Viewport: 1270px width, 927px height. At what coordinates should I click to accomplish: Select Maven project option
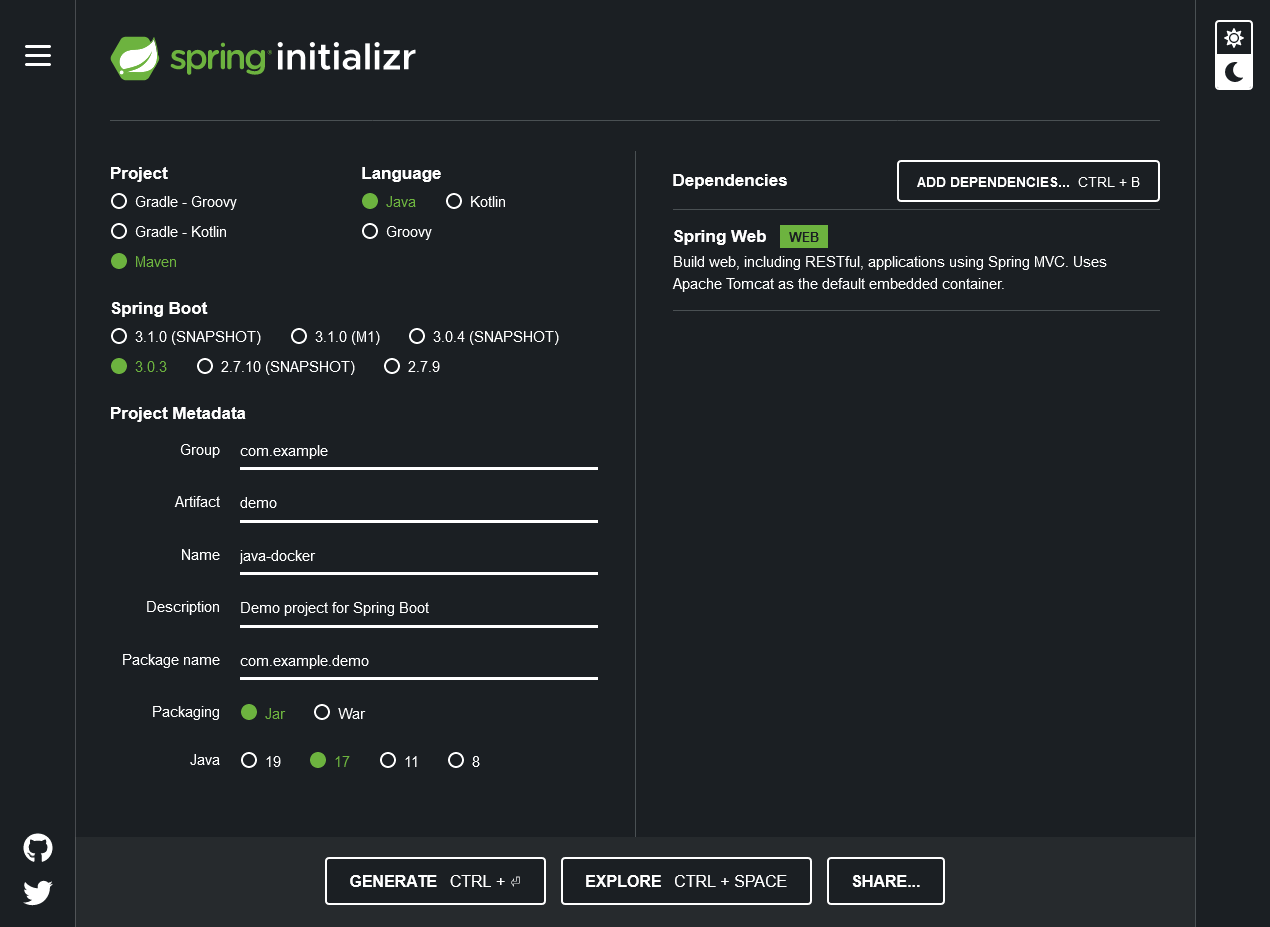pyautogui.click(x=144, y=262)
